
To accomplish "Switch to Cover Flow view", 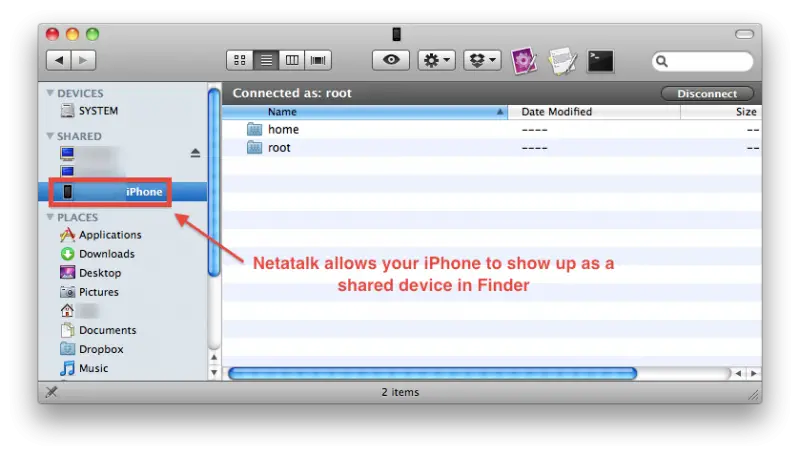I will [318, 60].
